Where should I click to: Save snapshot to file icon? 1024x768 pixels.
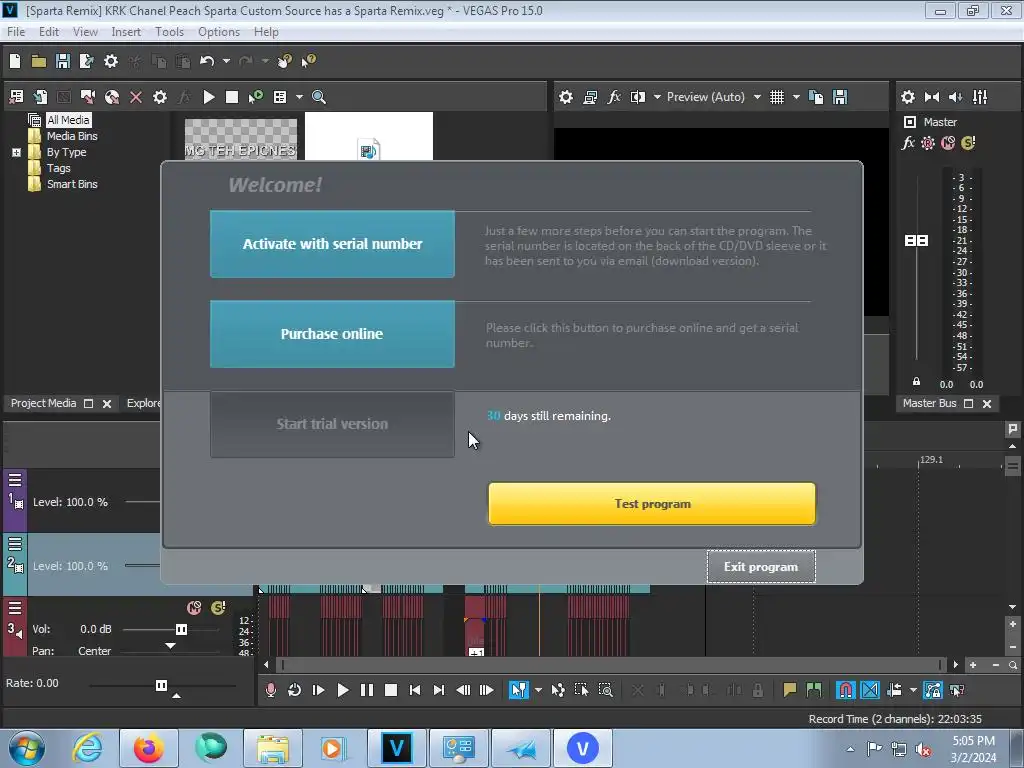pos(840,97)
